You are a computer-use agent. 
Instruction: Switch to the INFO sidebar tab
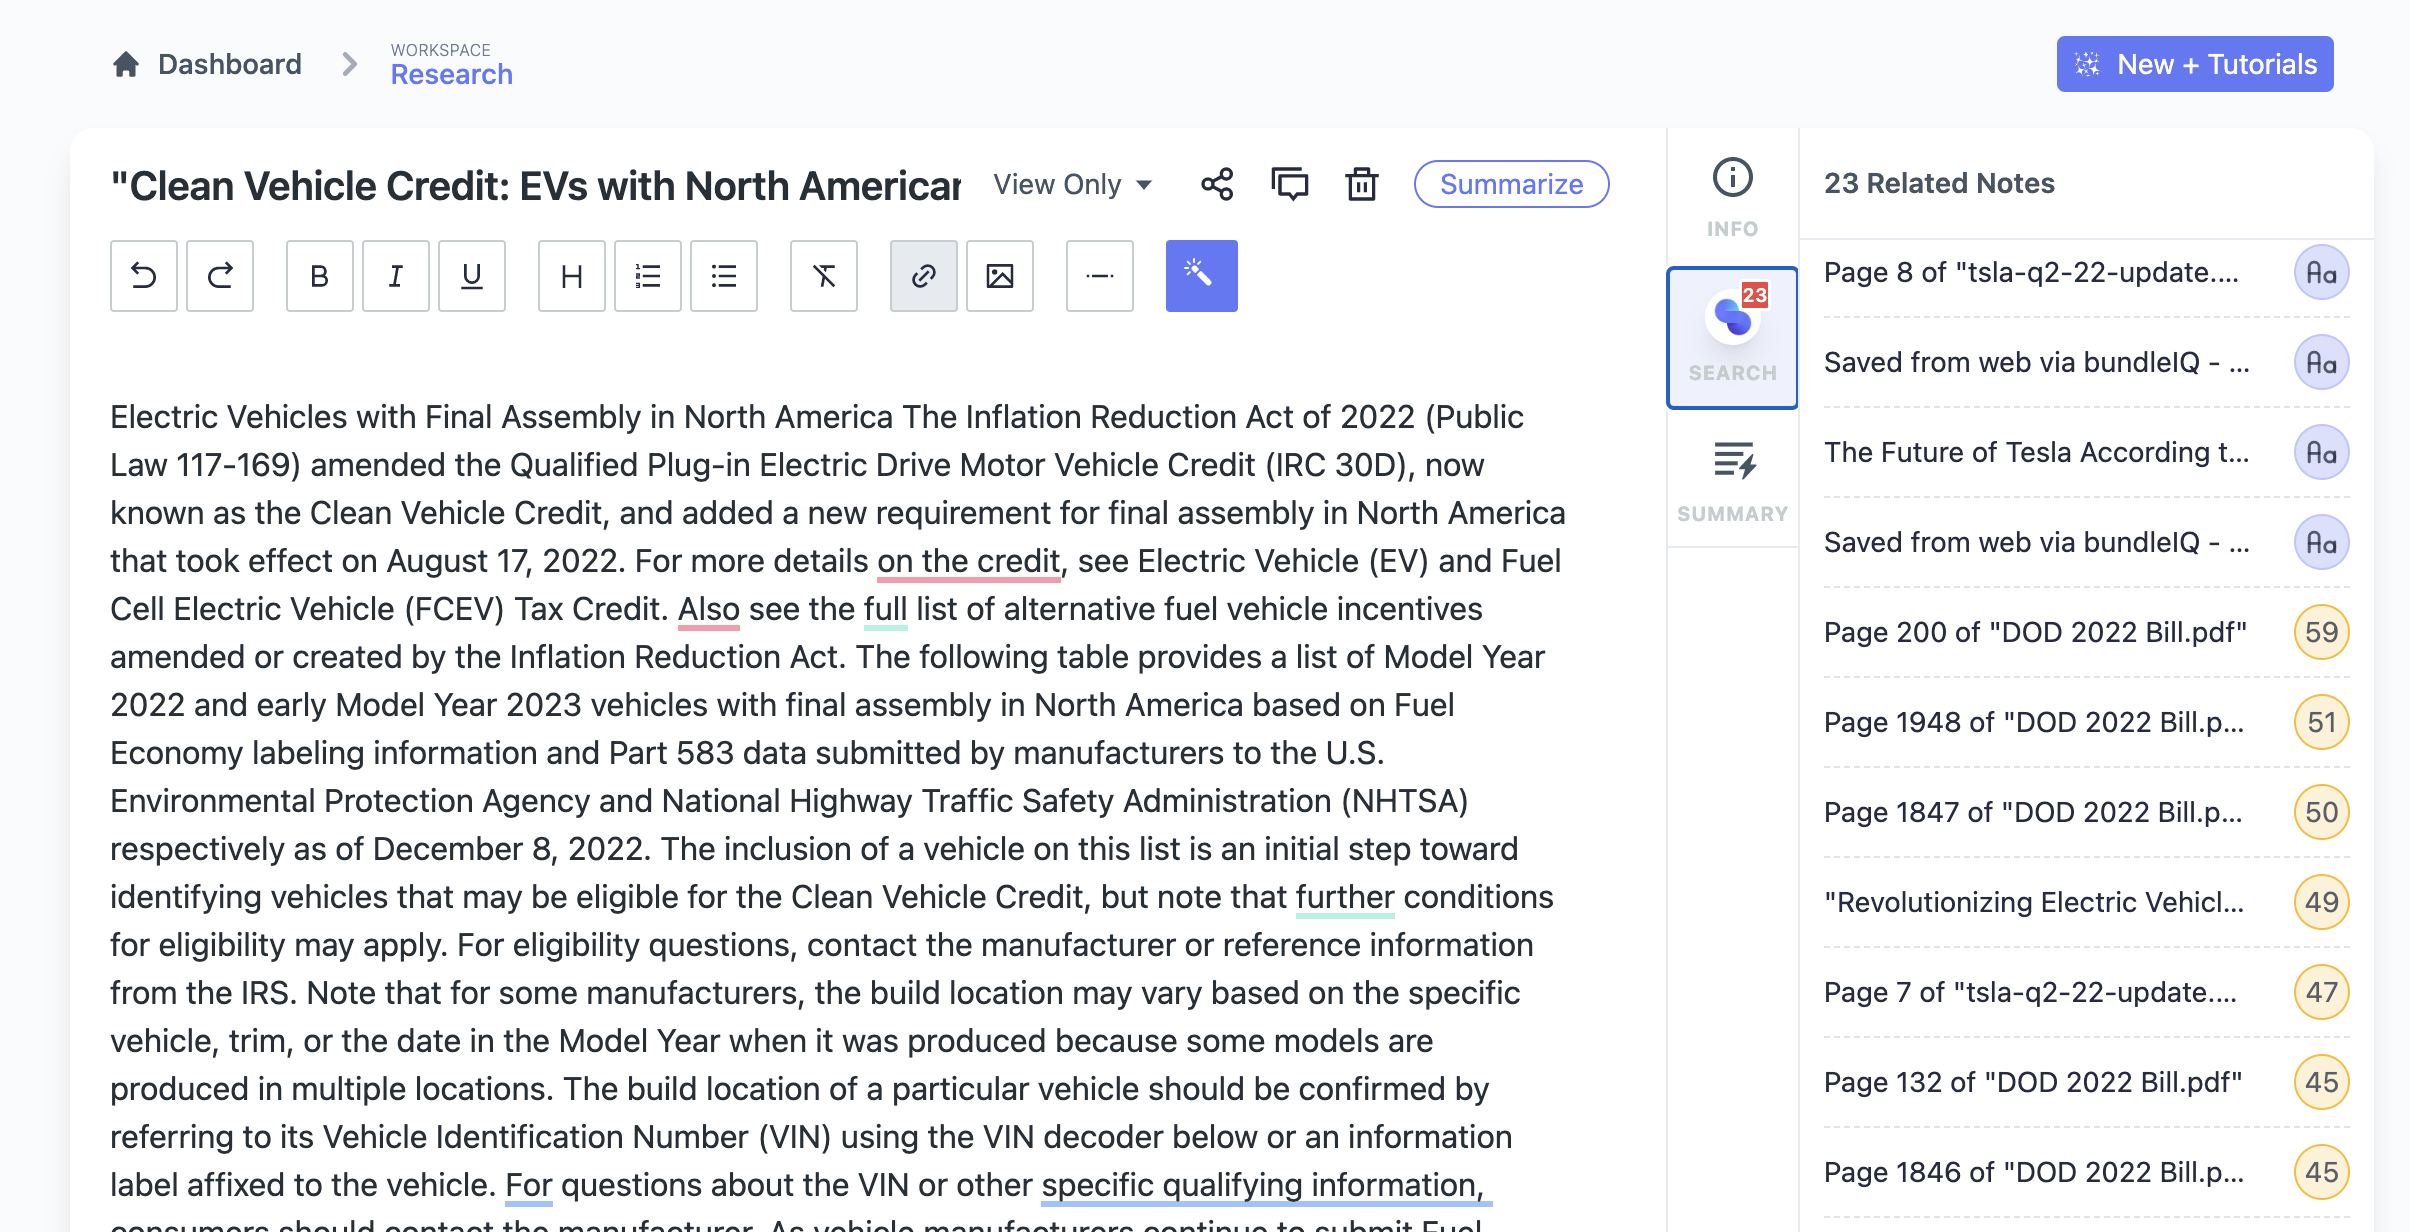[1732, 198]
